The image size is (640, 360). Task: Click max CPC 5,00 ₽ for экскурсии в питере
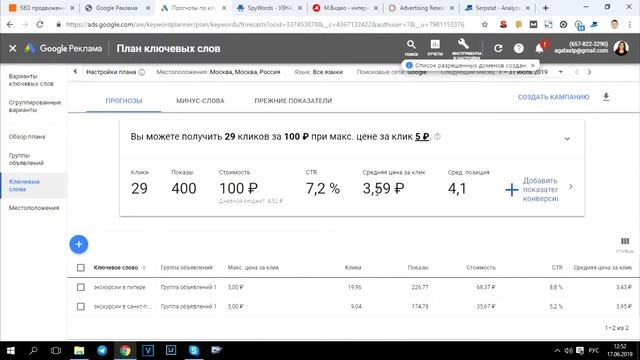pyautogui.click(x=236, y=287)
